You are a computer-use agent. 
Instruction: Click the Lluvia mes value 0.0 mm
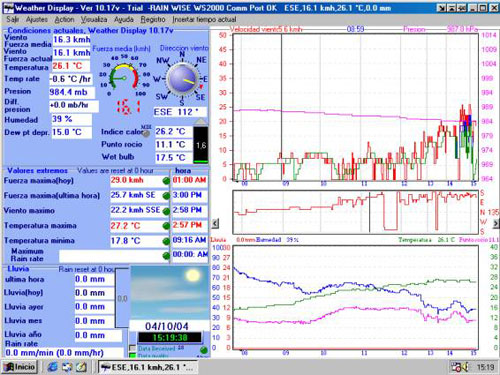[94, 321]
